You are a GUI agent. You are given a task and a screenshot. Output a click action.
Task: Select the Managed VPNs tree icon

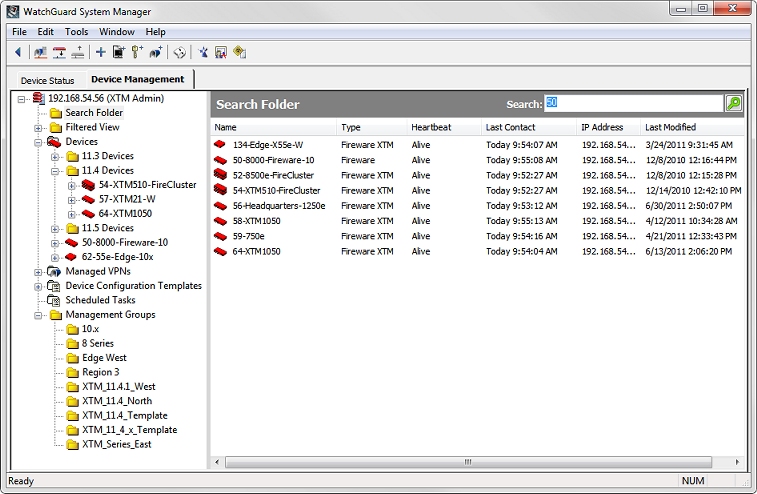coord(54,271)
